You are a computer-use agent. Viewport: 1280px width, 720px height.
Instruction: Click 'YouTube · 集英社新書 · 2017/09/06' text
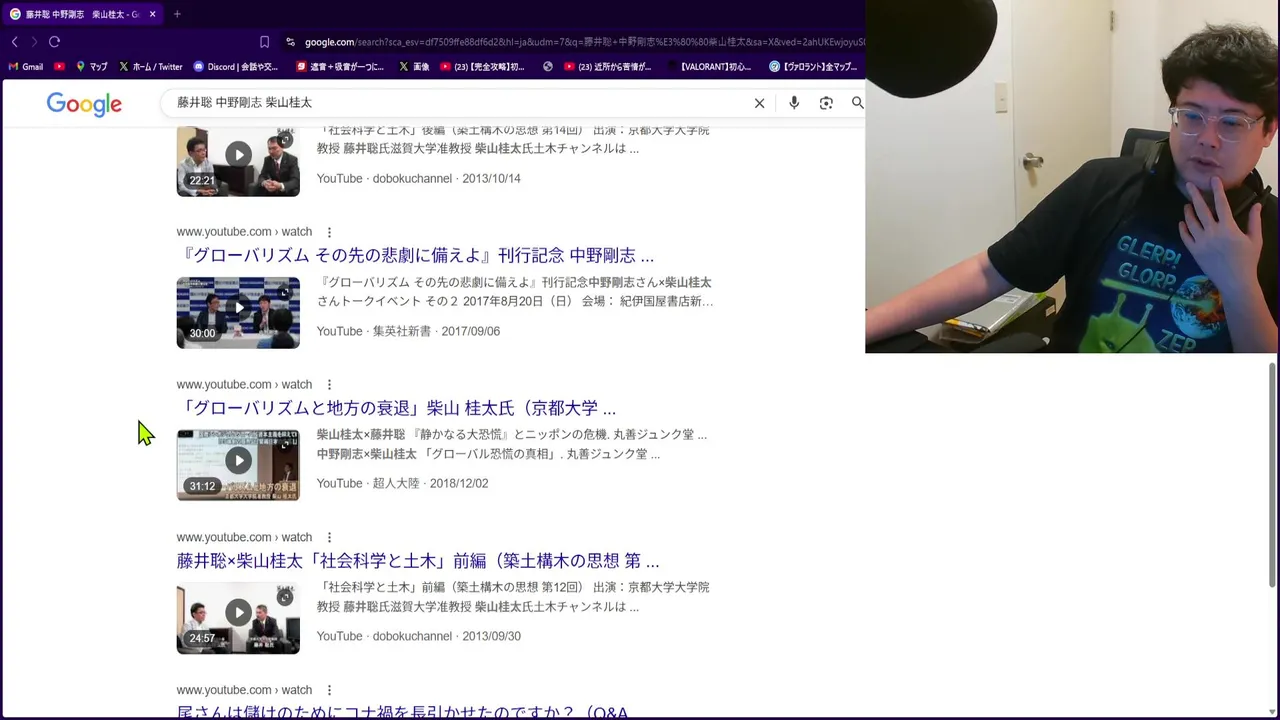(408, 331)
